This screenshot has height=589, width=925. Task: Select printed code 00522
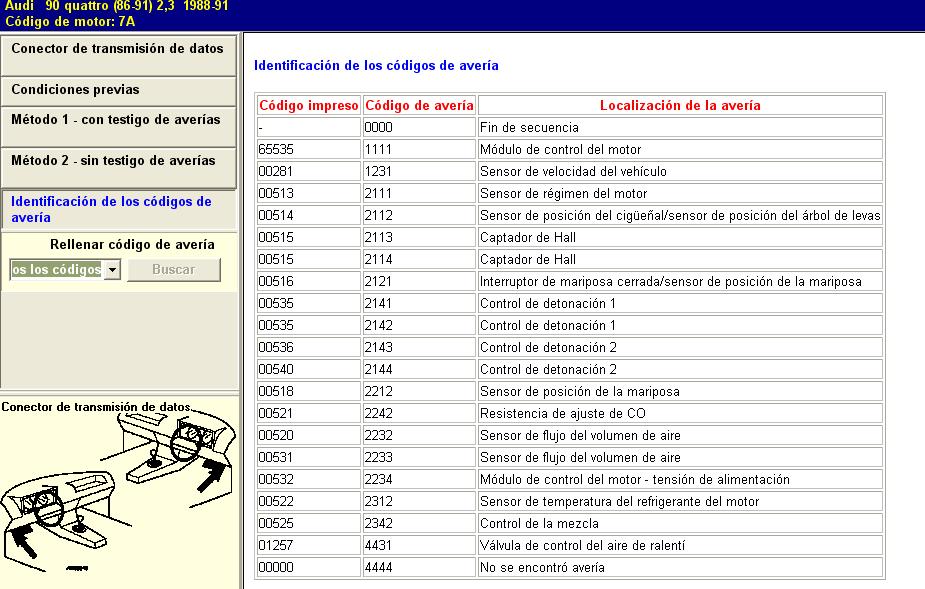(x=309, y=502)
